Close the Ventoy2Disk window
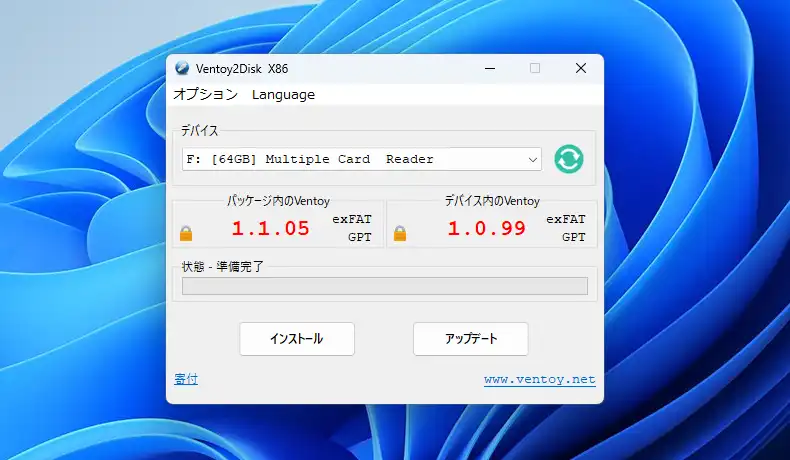 coord(580,68)
